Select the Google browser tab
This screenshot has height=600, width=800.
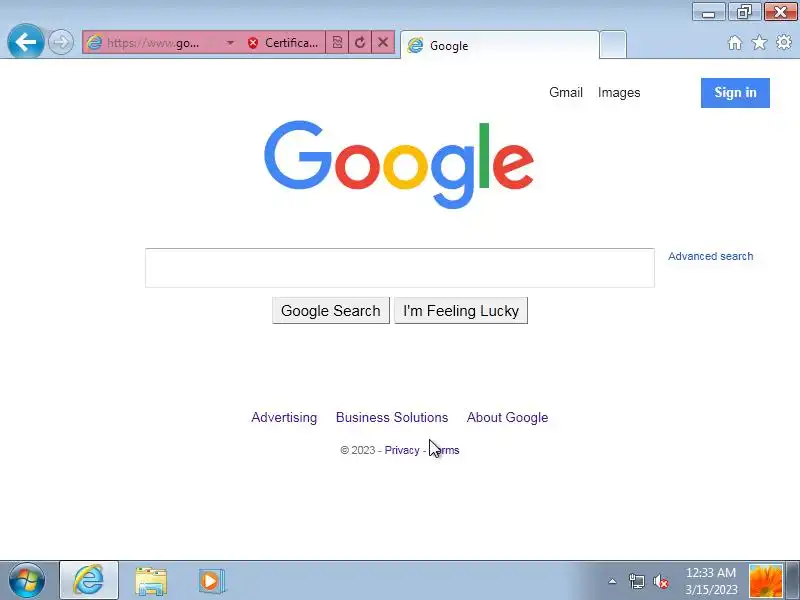pos(500,45)
